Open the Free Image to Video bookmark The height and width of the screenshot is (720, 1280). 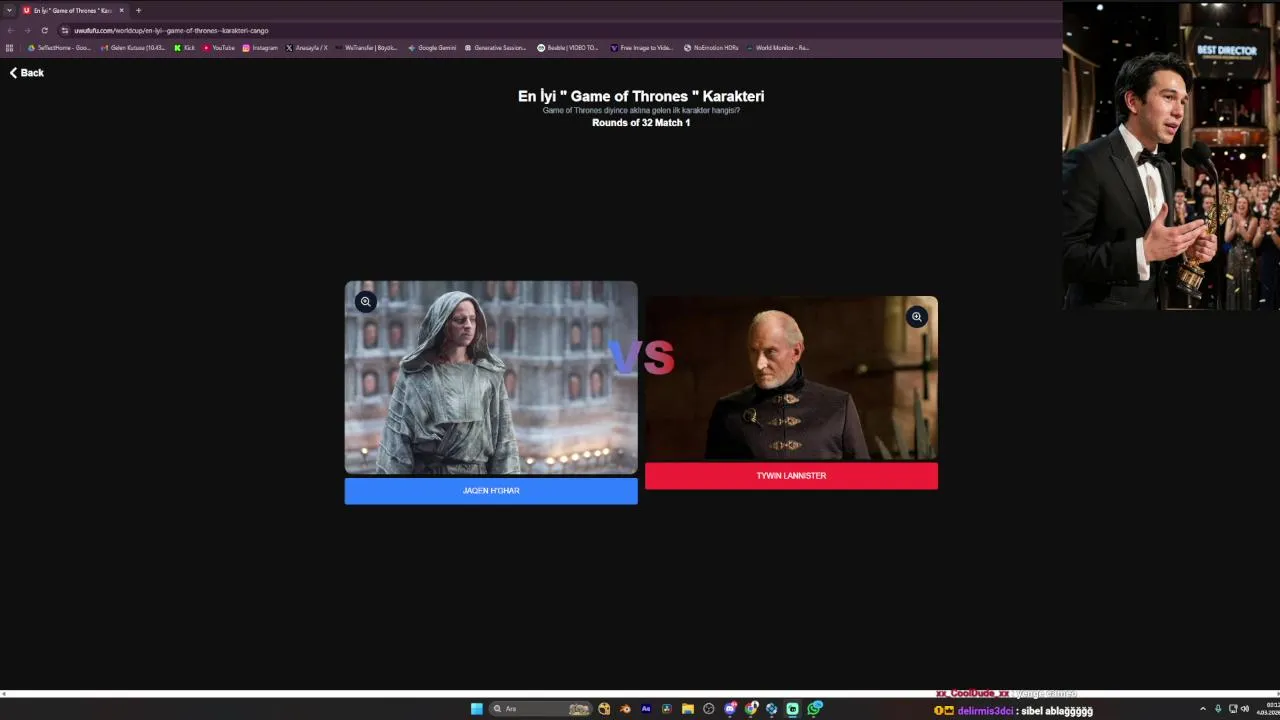[641, 48]
